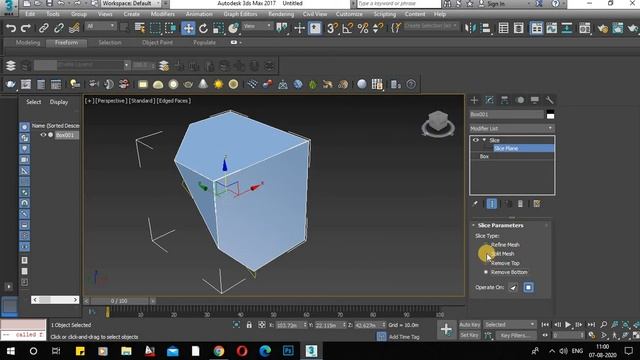
Task: Click the cone primitive icon in toolbar
Action: click(x=203, y=84)
